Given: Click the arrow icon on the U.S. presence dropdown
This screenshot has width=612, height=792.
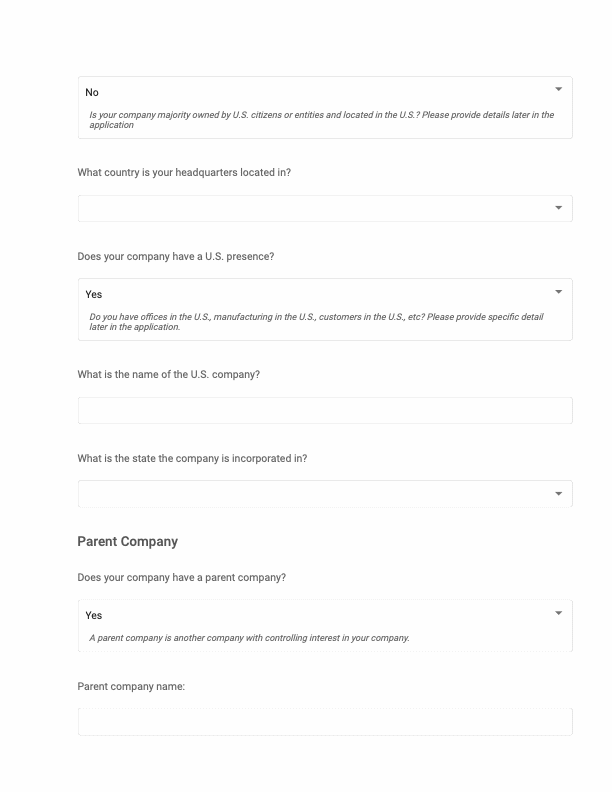Looking at the screenshot, I should [558, 292].
